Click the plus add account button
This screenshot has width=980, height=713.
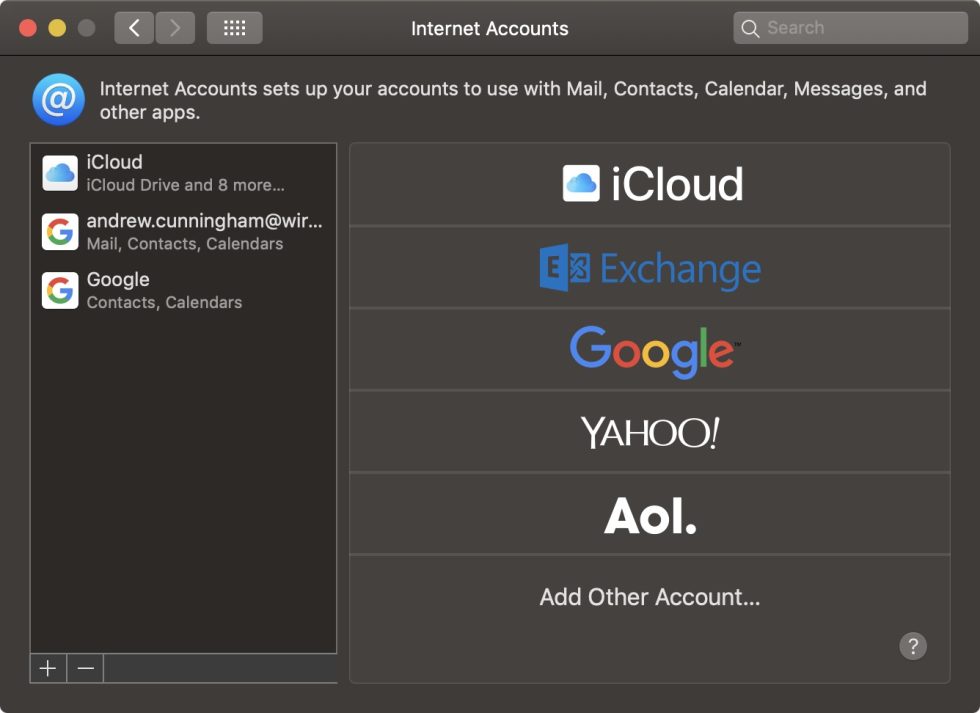pyautogui.click(x=48, y=668)
